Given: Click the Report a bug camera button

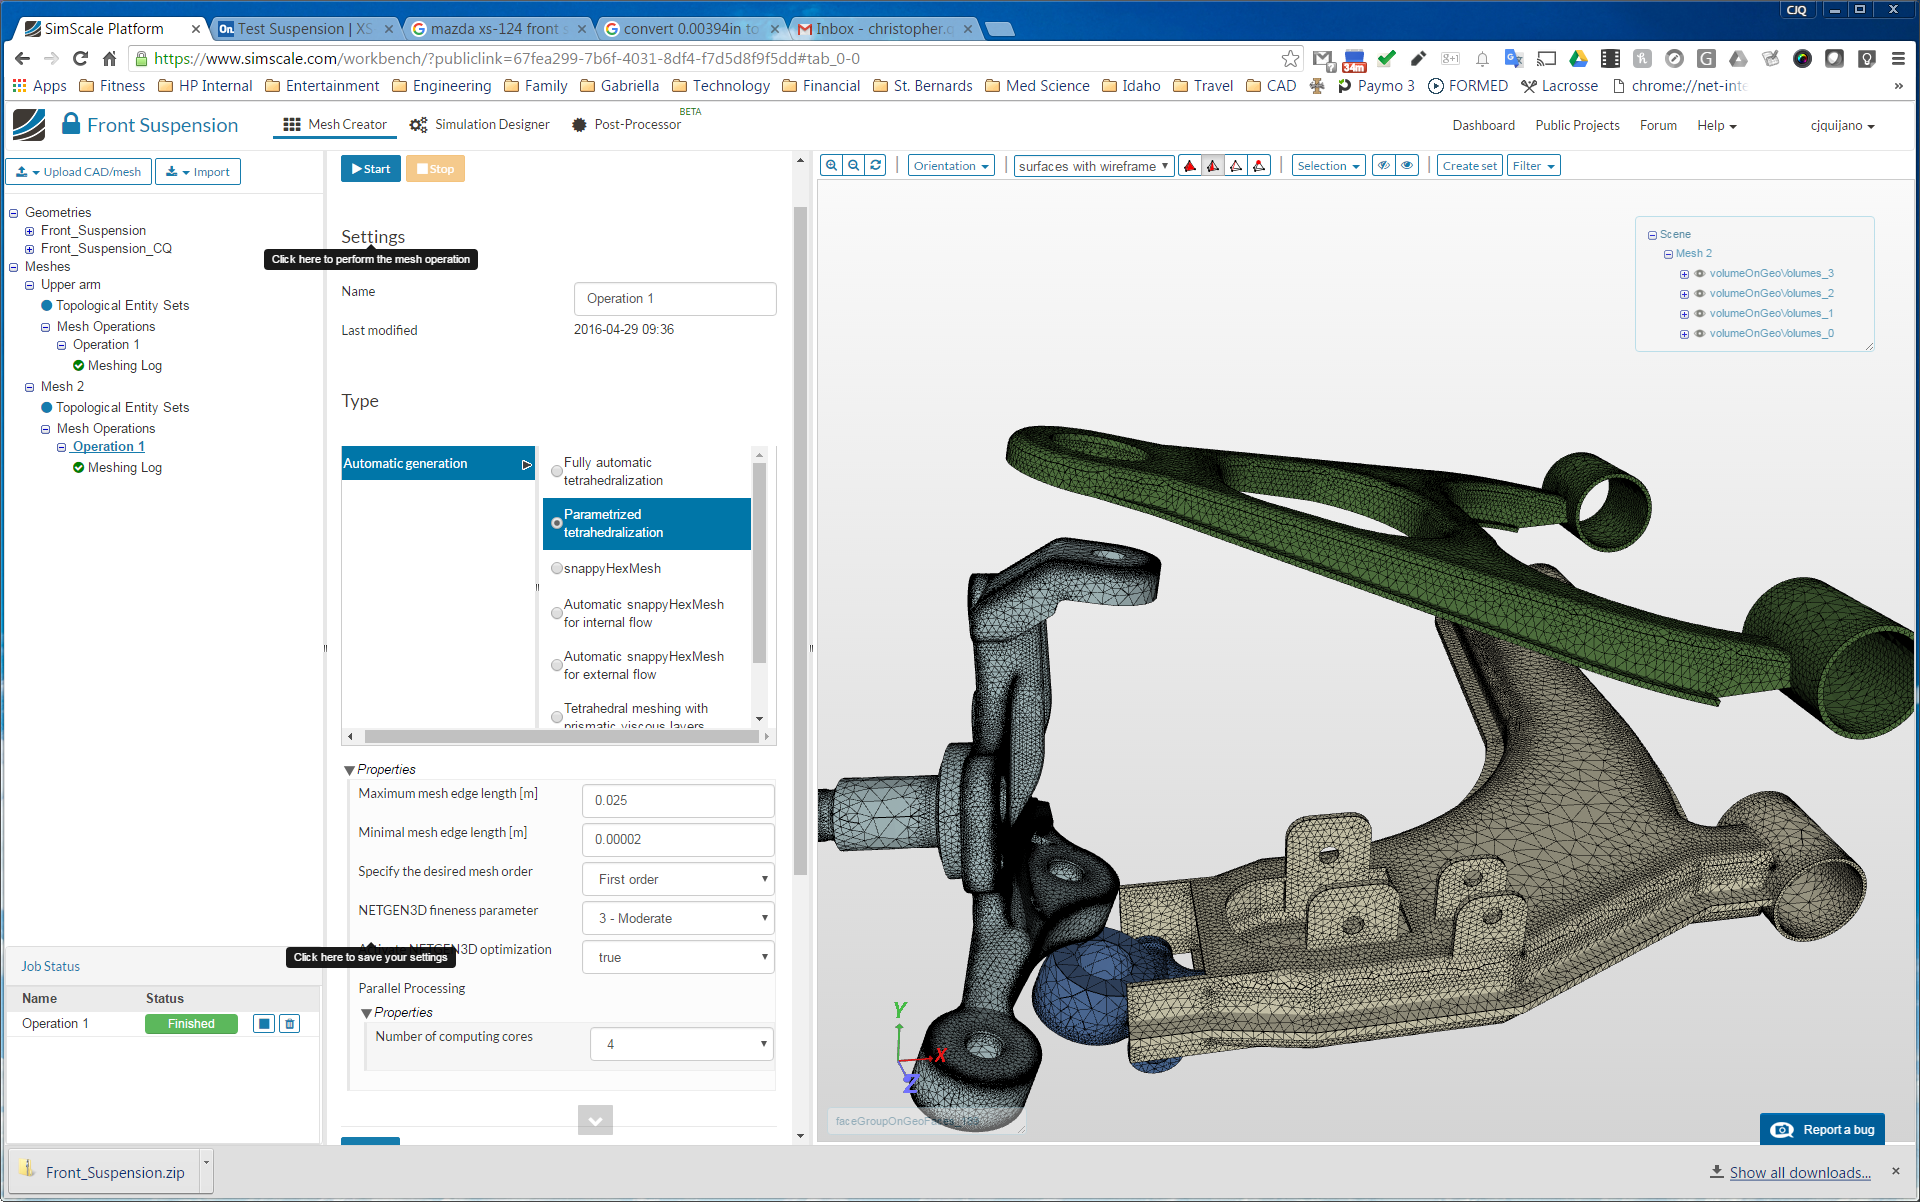Looking at the screenshot, I should (1822, 1129).
